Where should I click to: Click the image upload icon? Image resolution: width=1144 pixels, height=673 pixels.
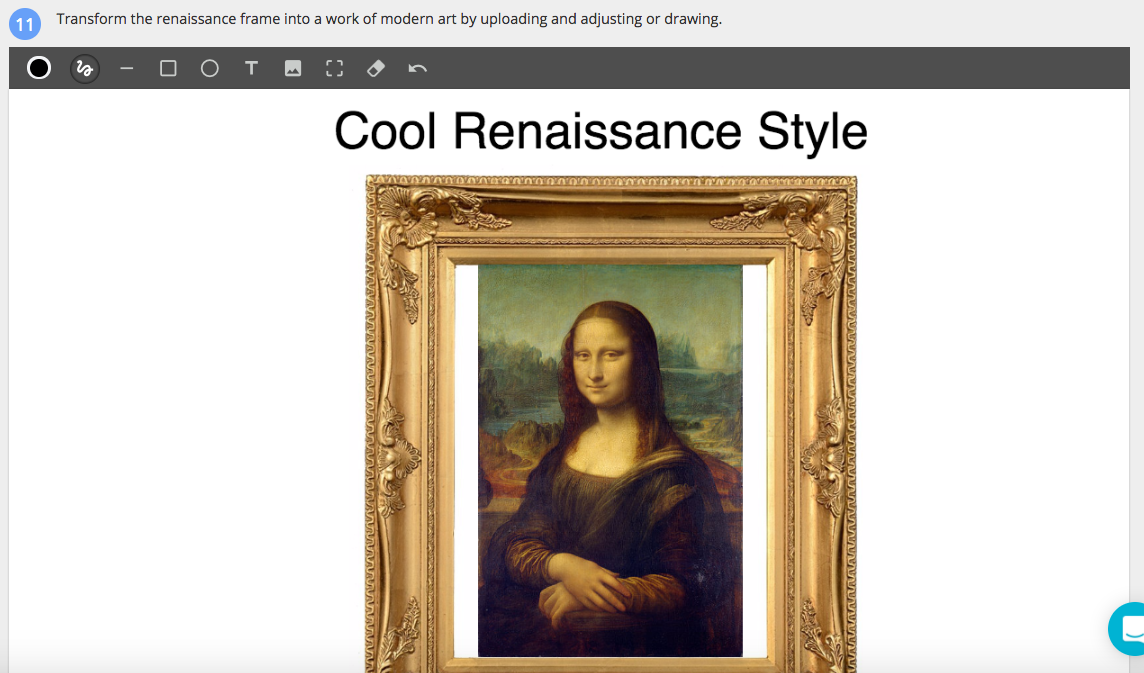pyautogui.click(x=293, y=69)
